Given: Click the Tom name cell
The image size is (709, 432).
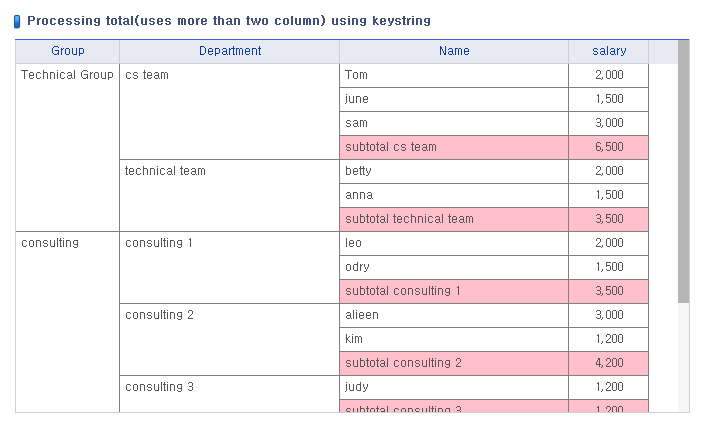Looking at the screenshot, I should [x=454, y=75].
